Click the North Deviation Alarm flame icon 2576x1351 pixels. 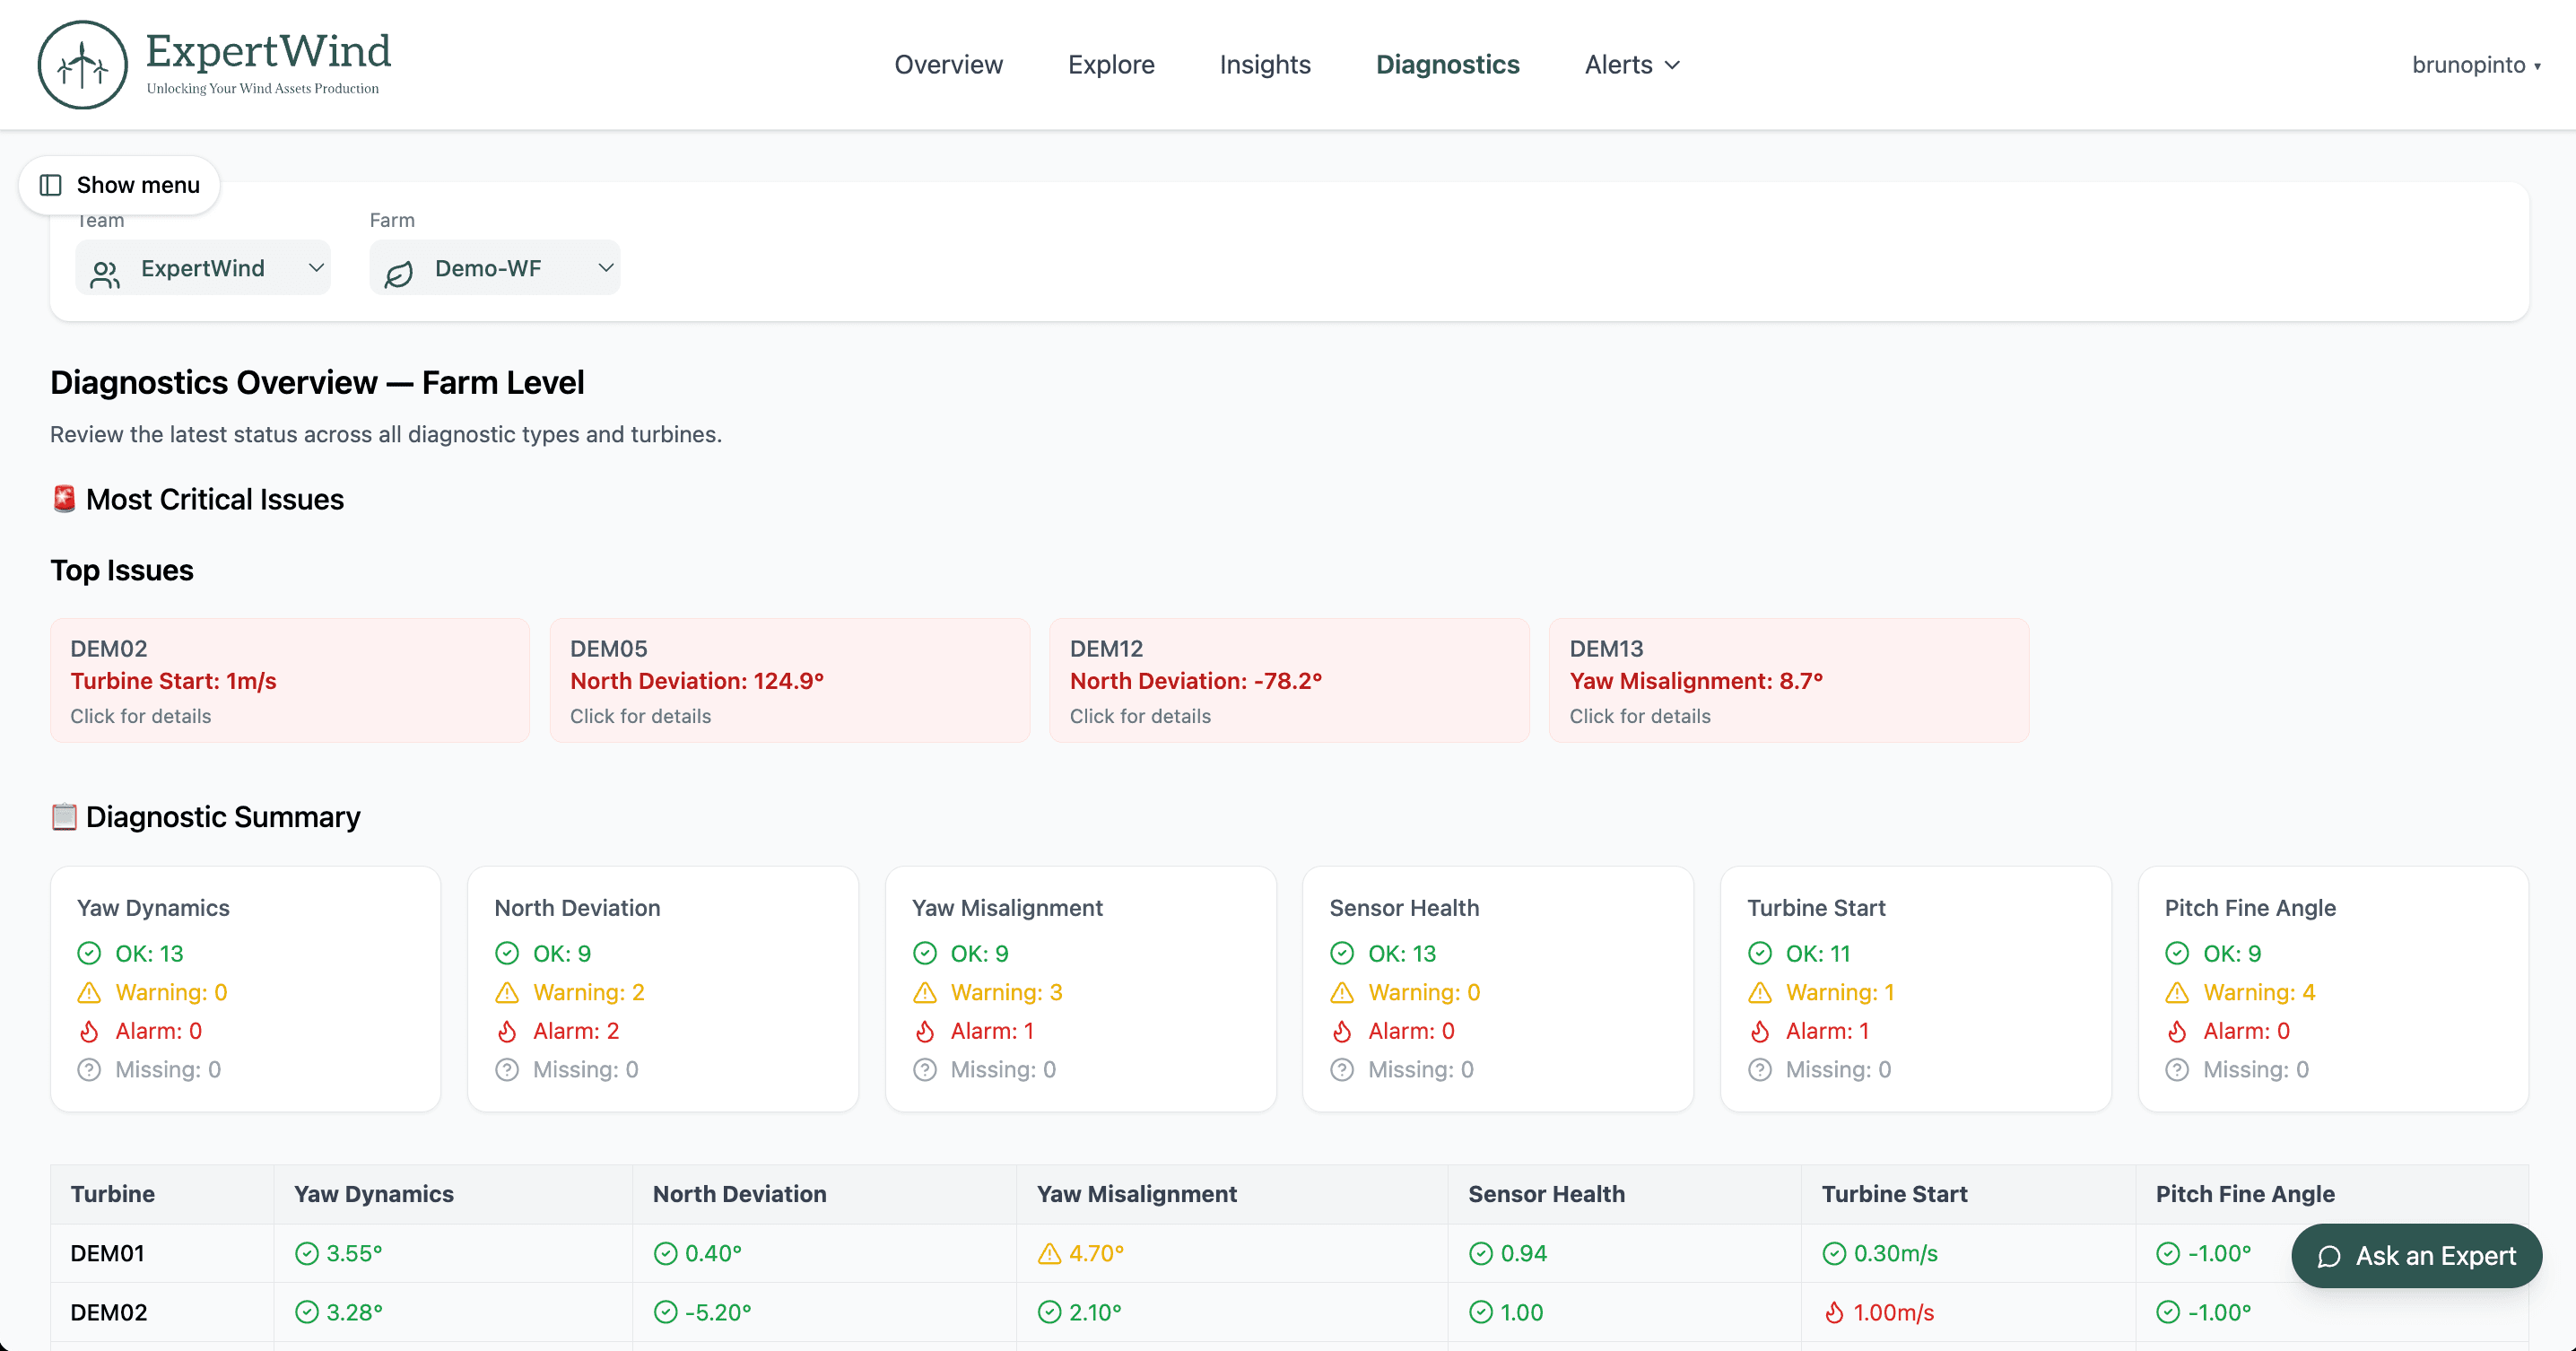pos(507,1031)
